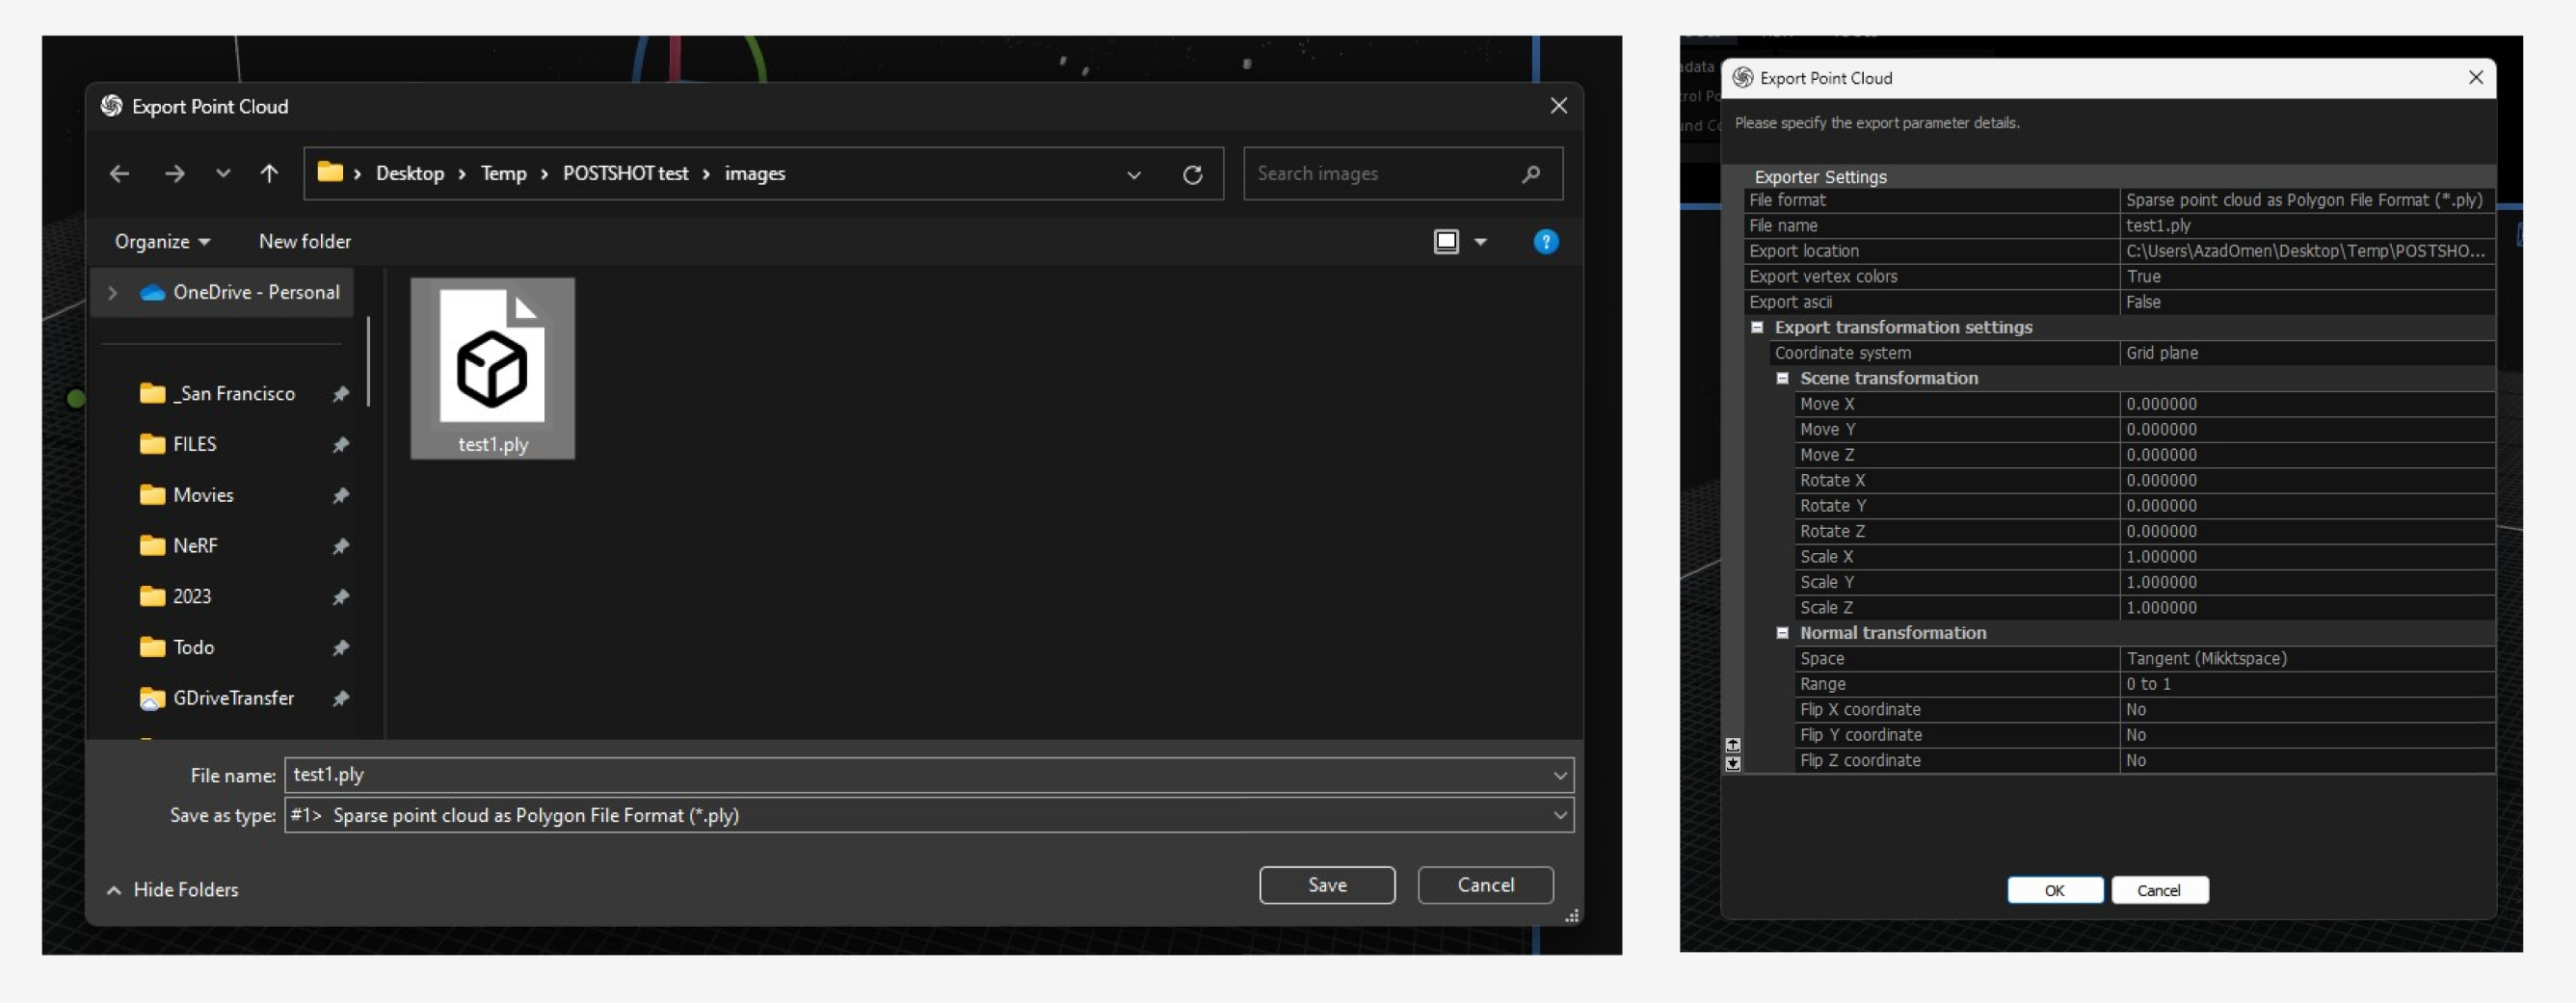Click the magnifier icon in Search images box

coord(1530,173)
